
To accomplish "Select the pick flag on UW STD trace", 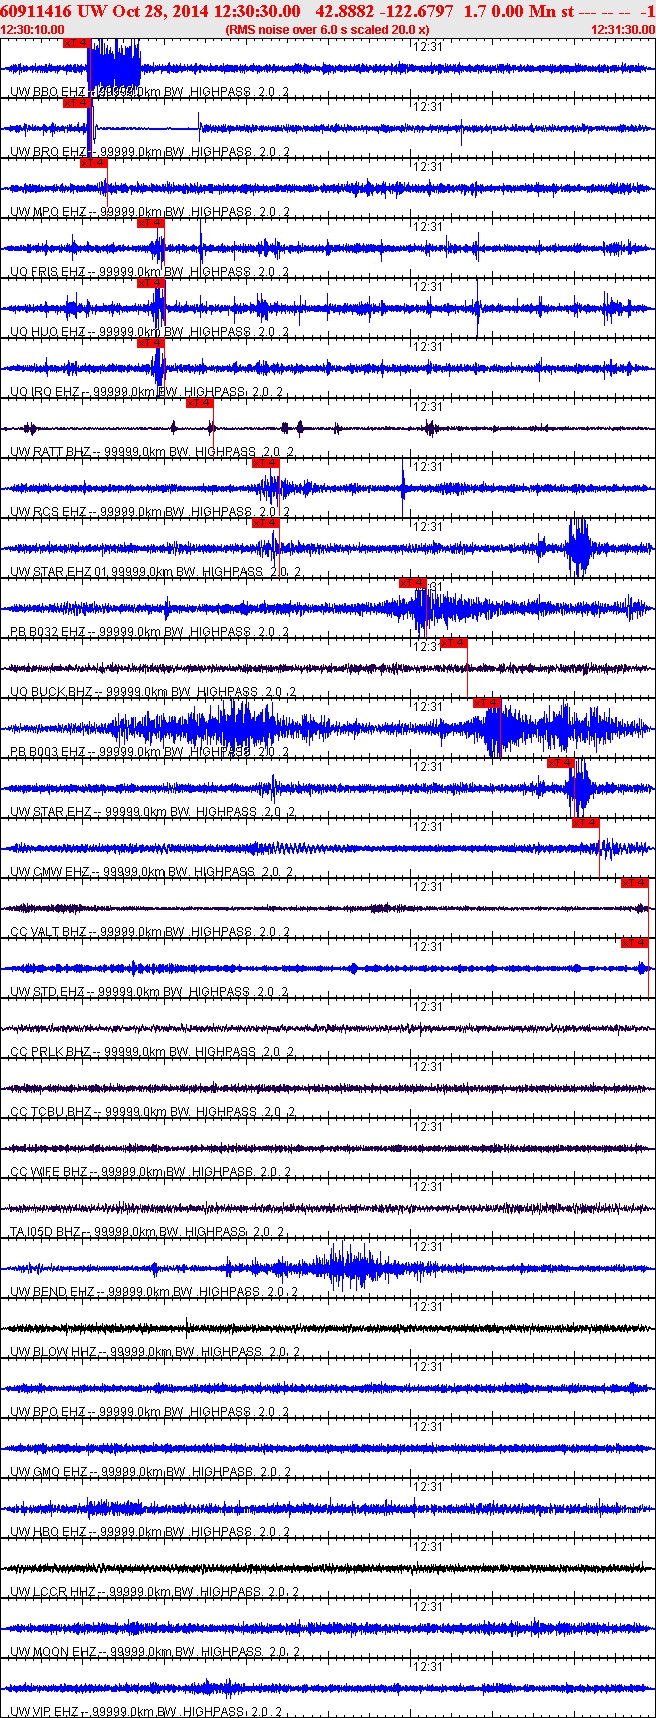I will tap(635, 943).
